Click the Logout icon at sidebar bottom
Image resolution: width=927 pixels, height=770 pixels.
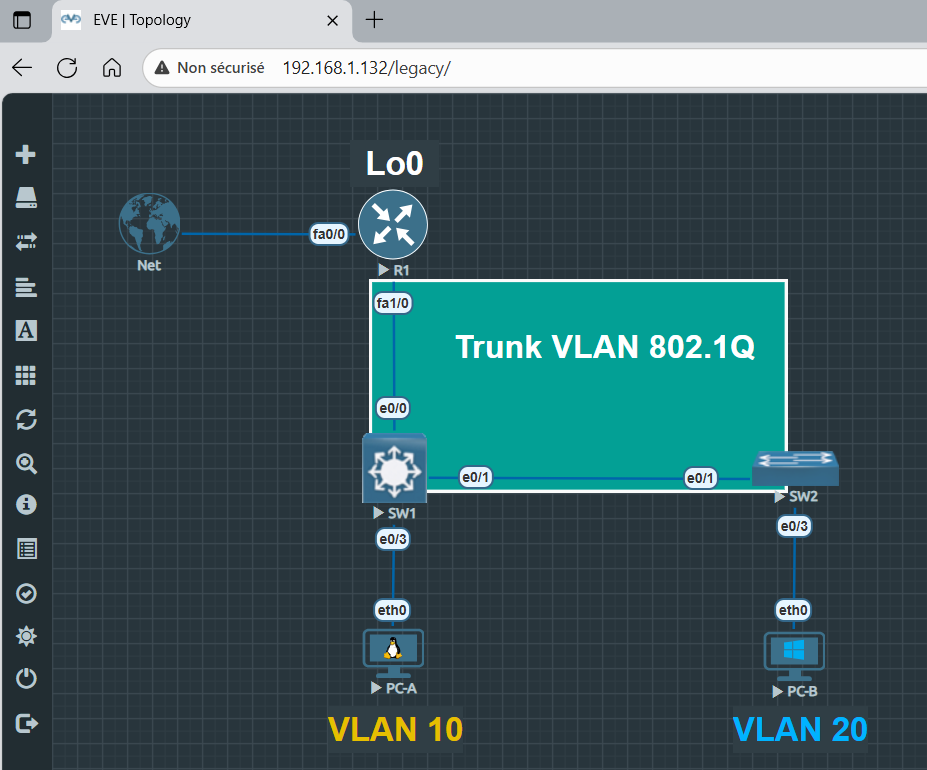(27, 723)
